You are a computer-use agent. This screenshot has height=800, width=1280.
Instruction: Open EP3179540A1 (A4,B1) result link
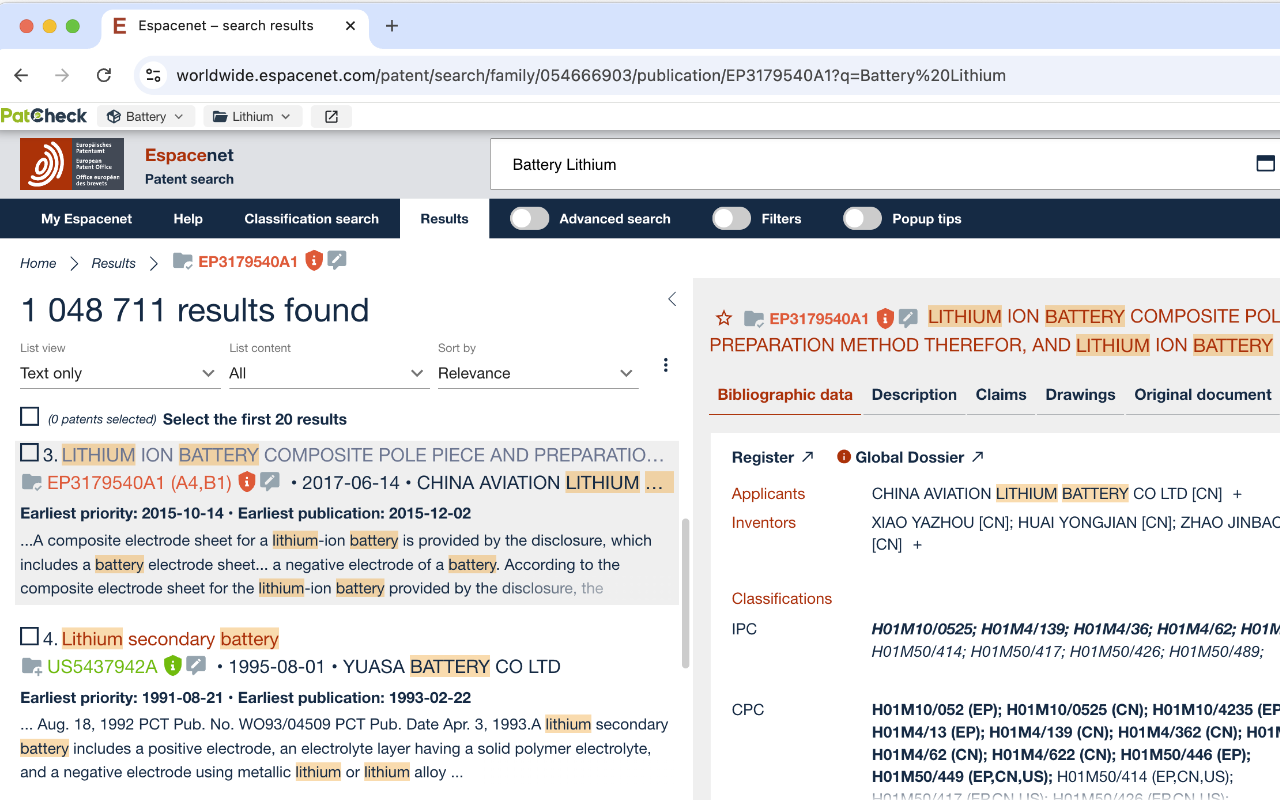[139, 483]
